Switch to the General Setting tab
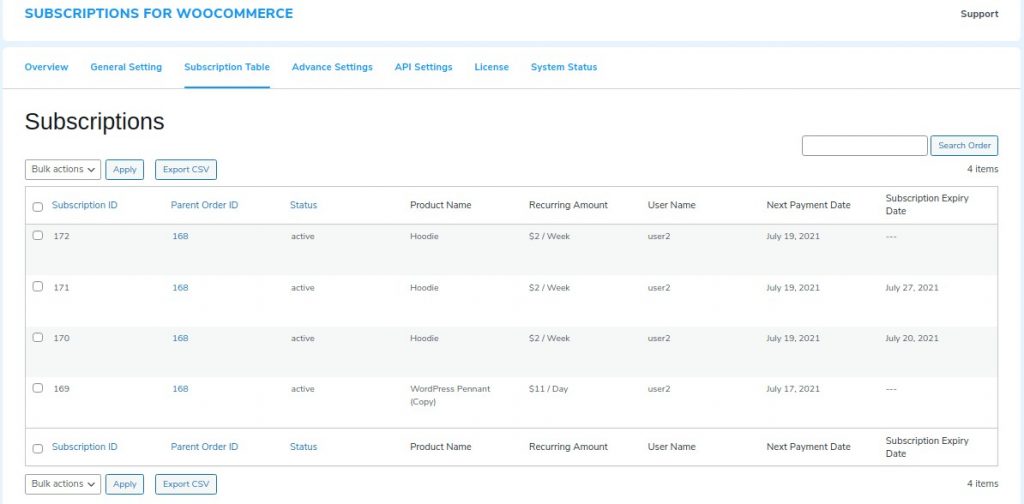Viewport: 1024px width, 504px height. coord(126,67)
